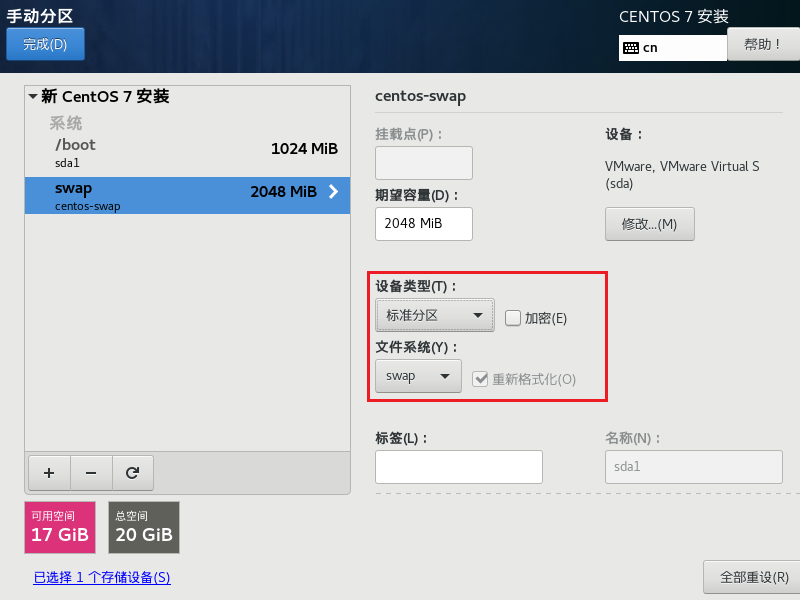Click the 名称(N) field showing sda1

pyautogui.click(x=694, y=467)
